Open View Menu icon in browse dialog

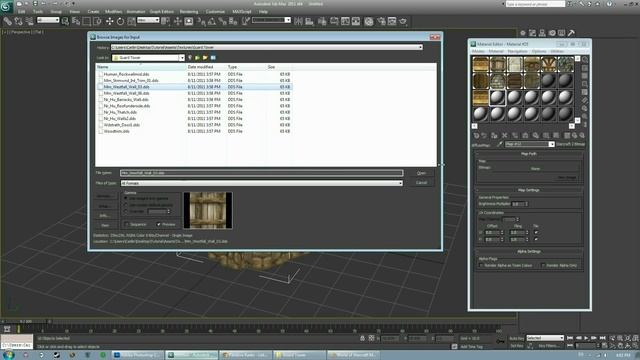[x=213, y=58]
